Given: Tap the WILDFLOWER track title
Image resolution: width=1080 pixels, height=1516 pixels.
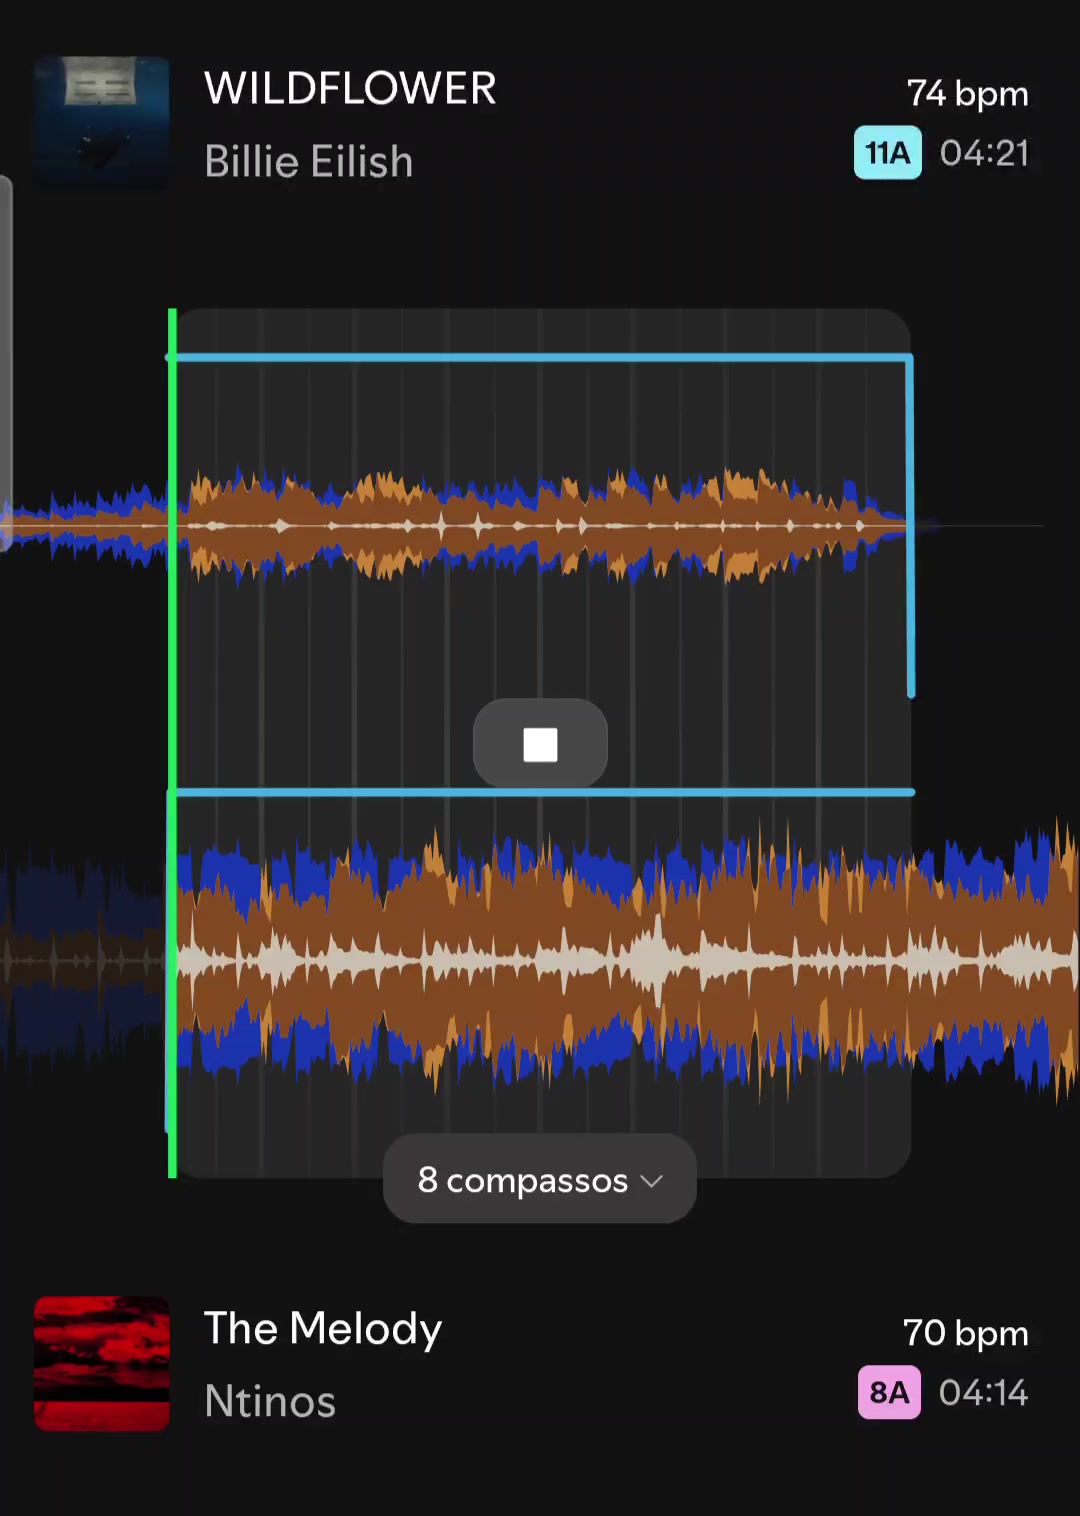Looking at the screenshot, I should (350, 89).
